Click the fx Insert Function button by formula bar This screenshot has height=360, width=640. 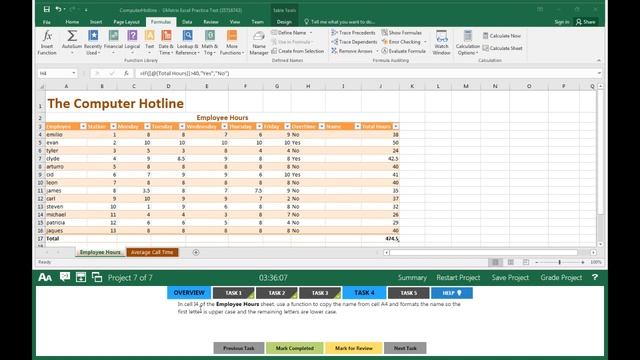coord(126,73)
